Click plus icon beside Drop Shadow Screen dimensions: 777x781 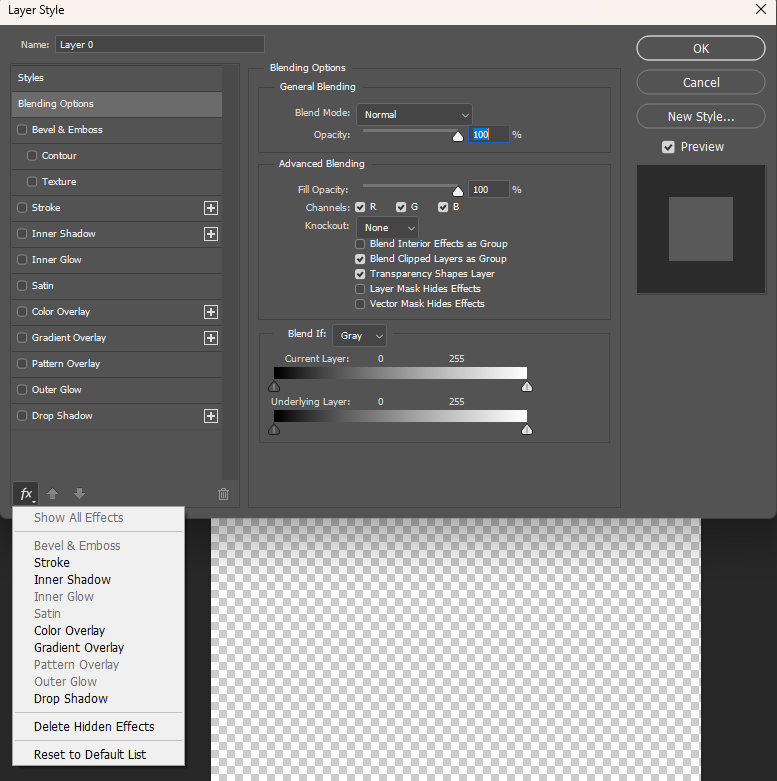coord(211,416)
